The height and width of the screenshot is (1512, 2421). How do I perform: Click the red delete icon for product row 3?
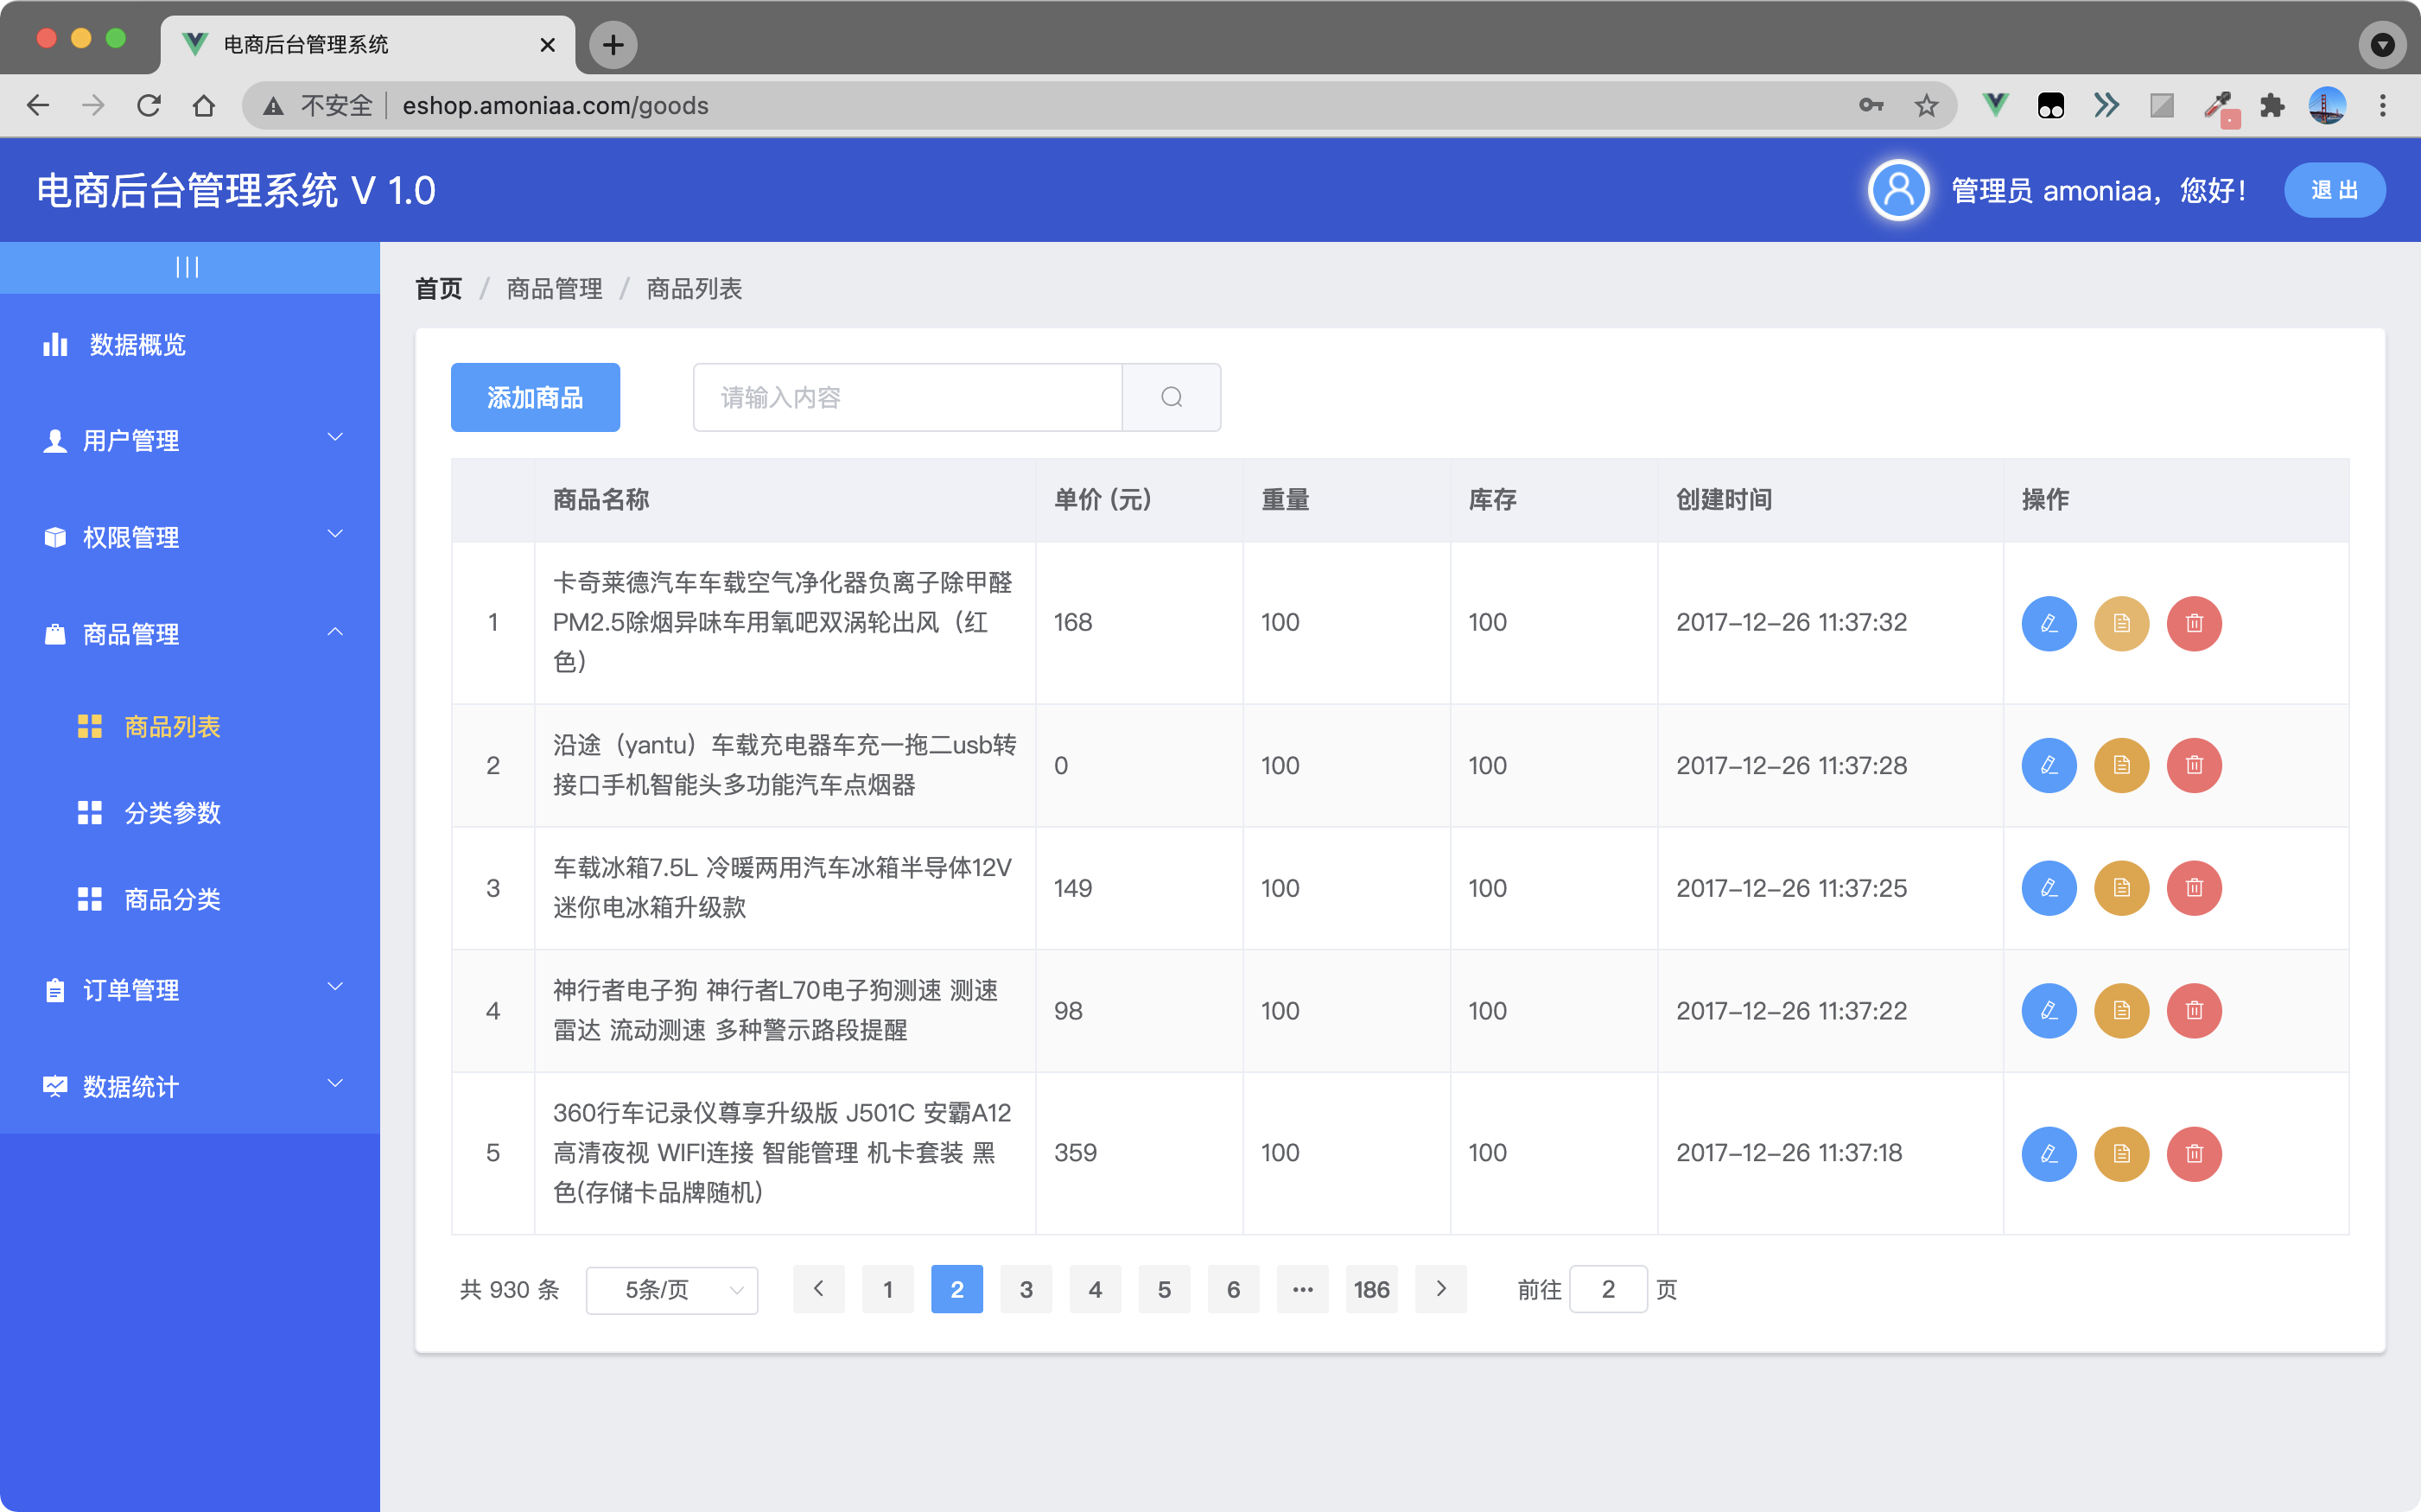pos(2193,888)
